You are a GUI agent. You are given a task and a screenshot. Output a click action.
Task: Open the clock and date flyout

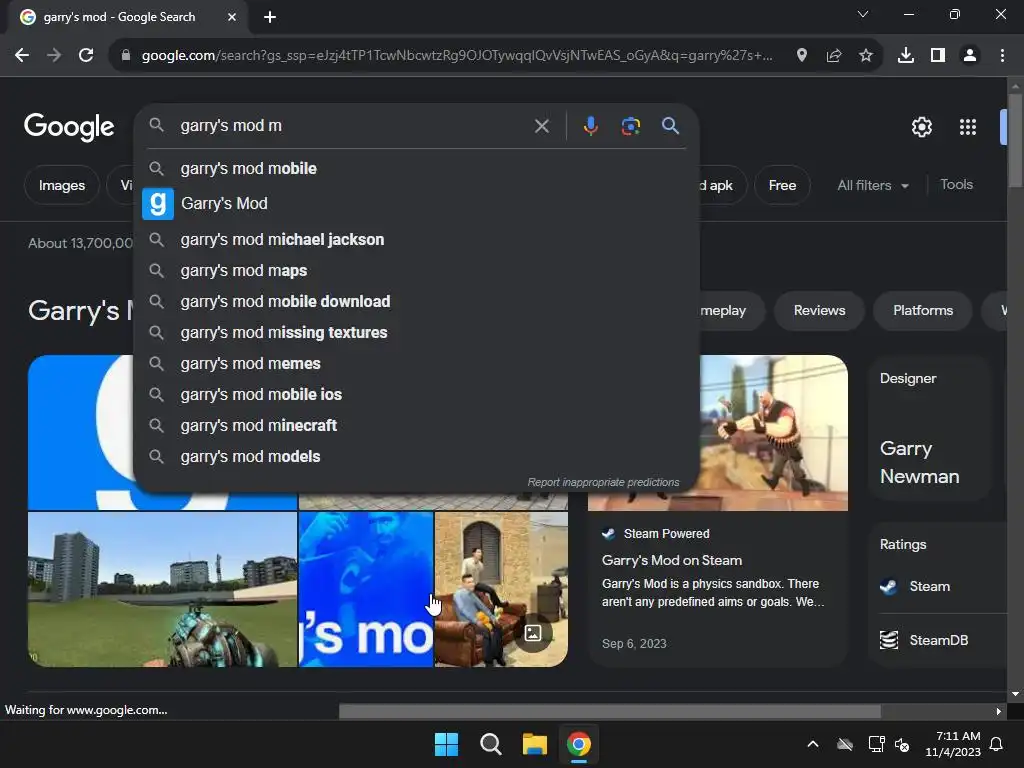953,744
